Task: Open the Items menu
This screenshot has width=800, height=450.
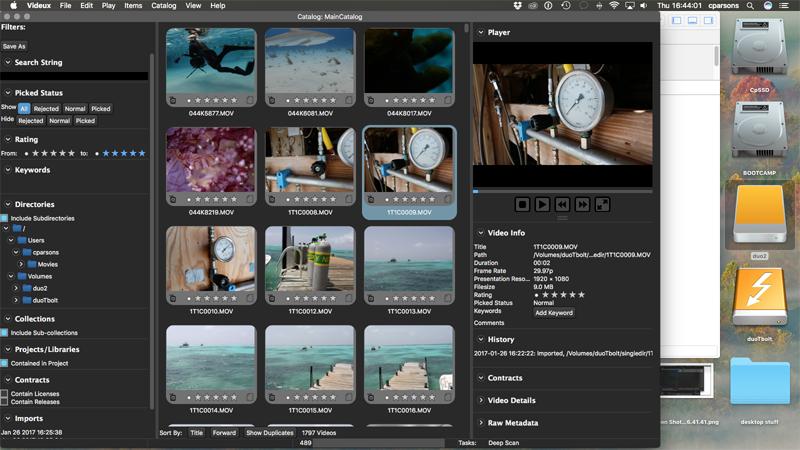Action: pos(133,6)
